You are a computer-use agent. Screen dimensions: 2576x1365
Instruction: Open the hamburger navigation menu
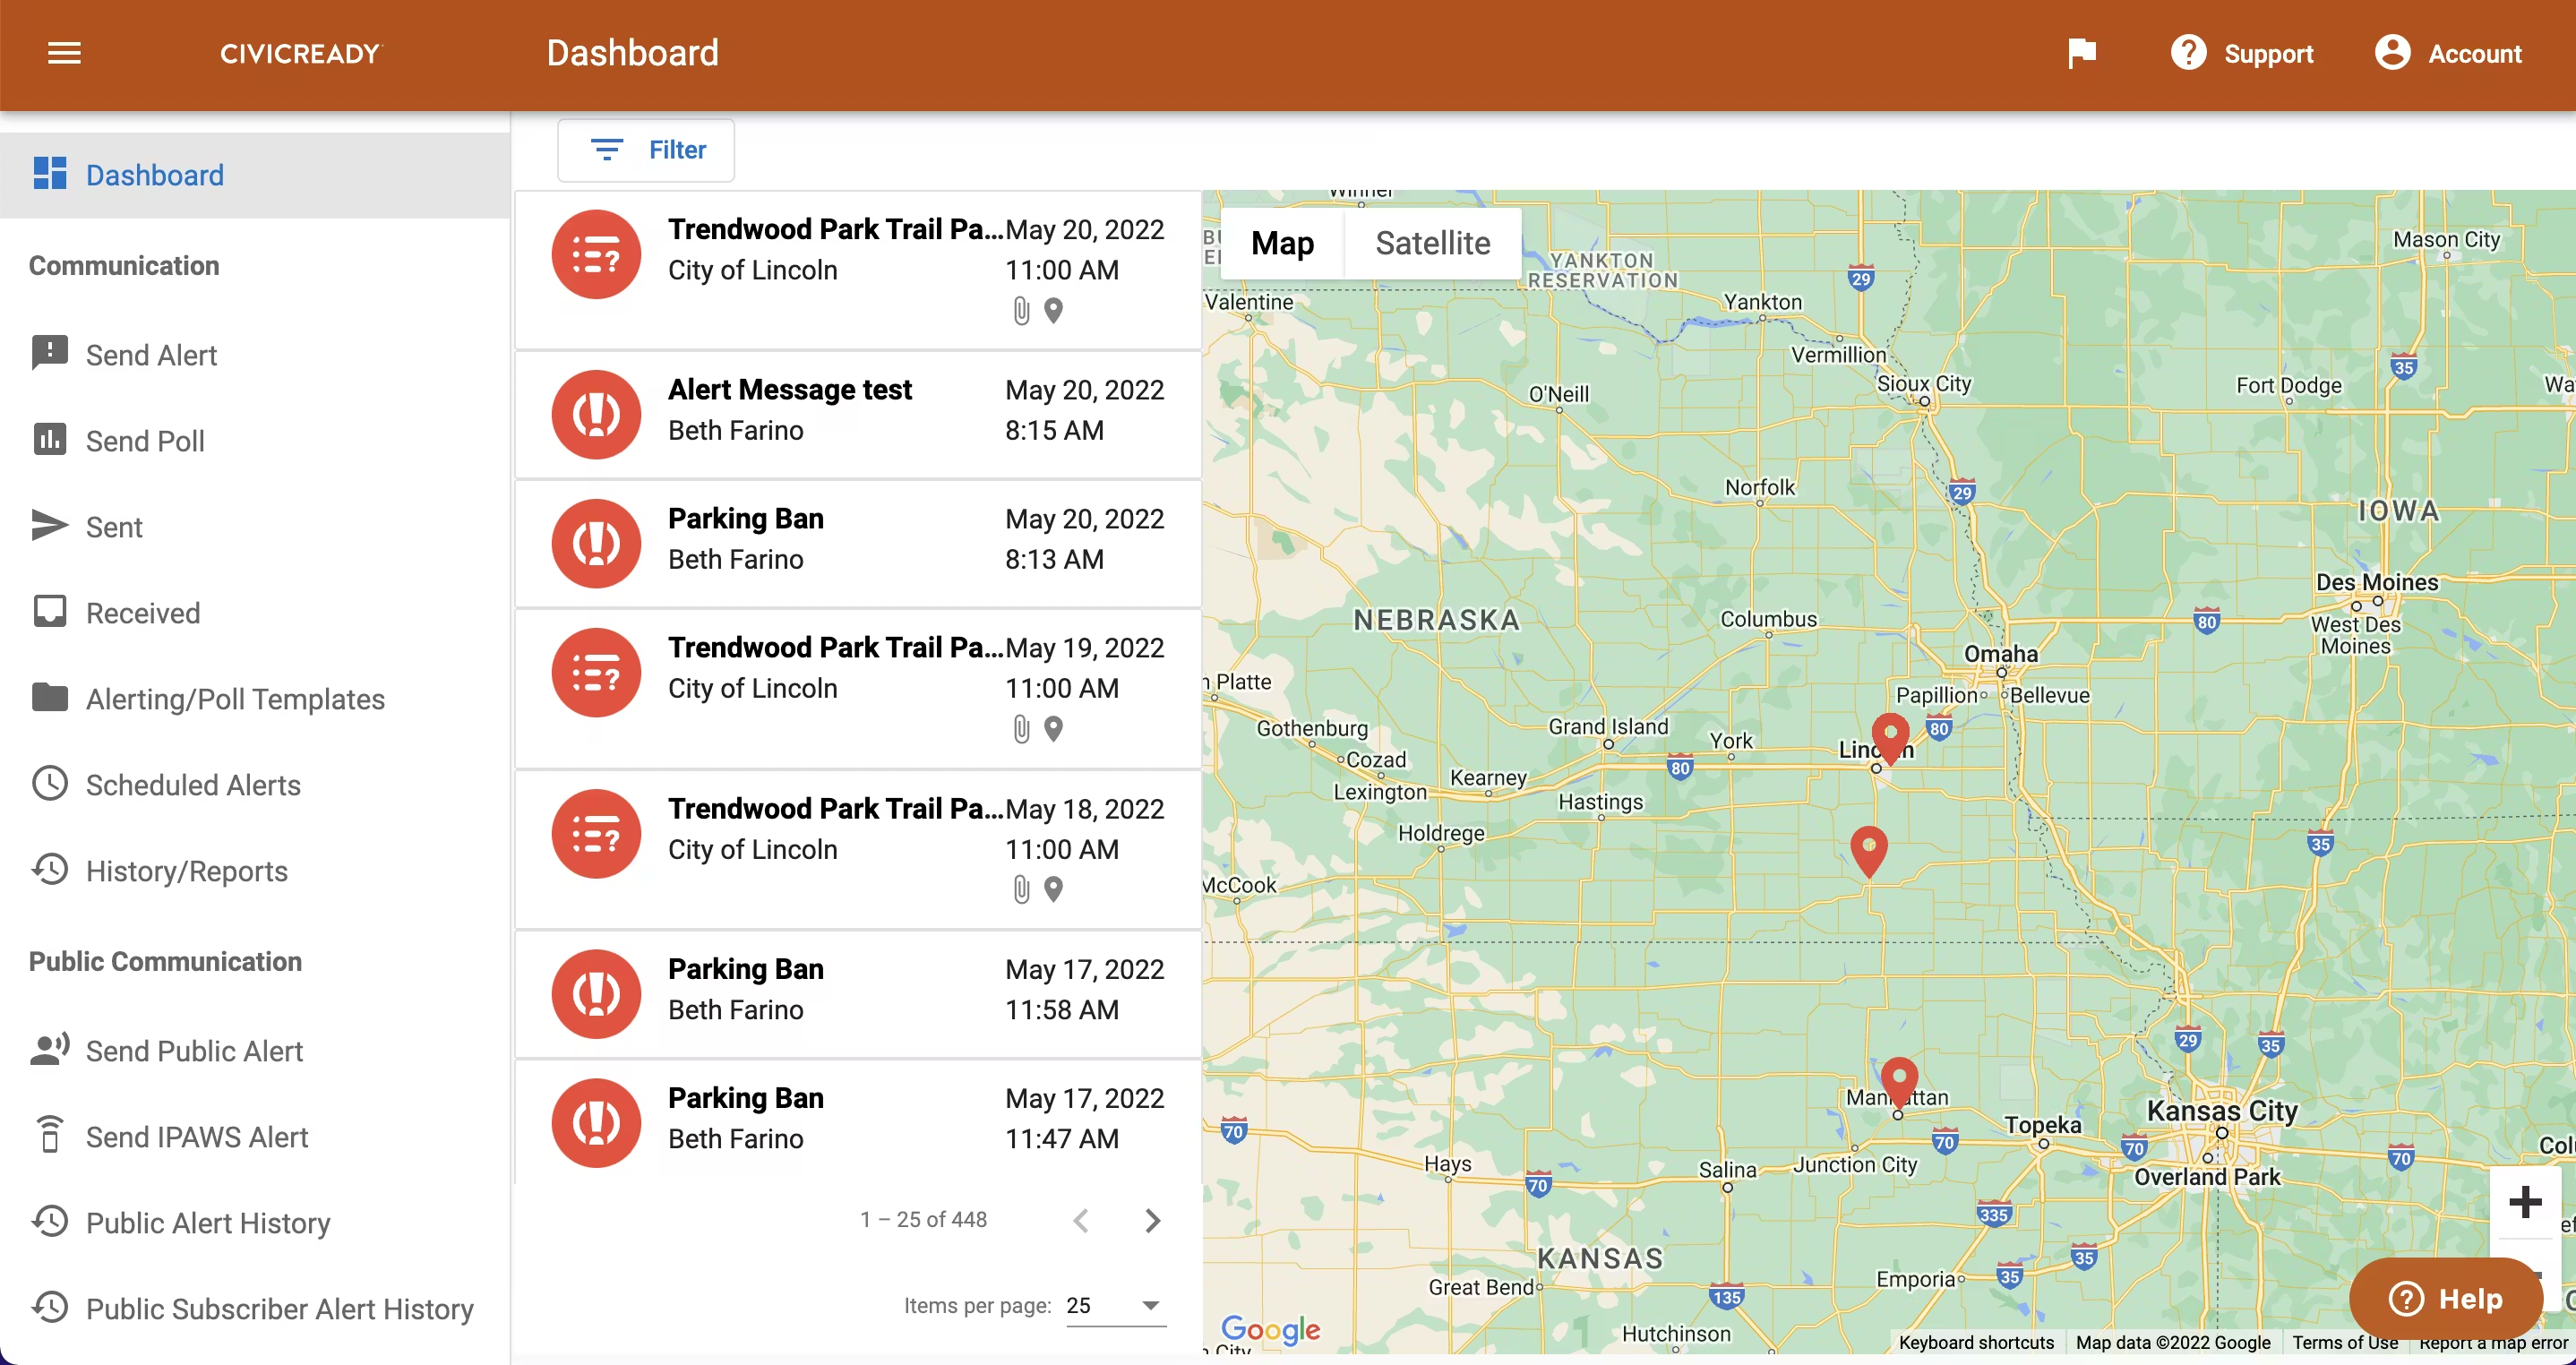(x=64, y=53)
